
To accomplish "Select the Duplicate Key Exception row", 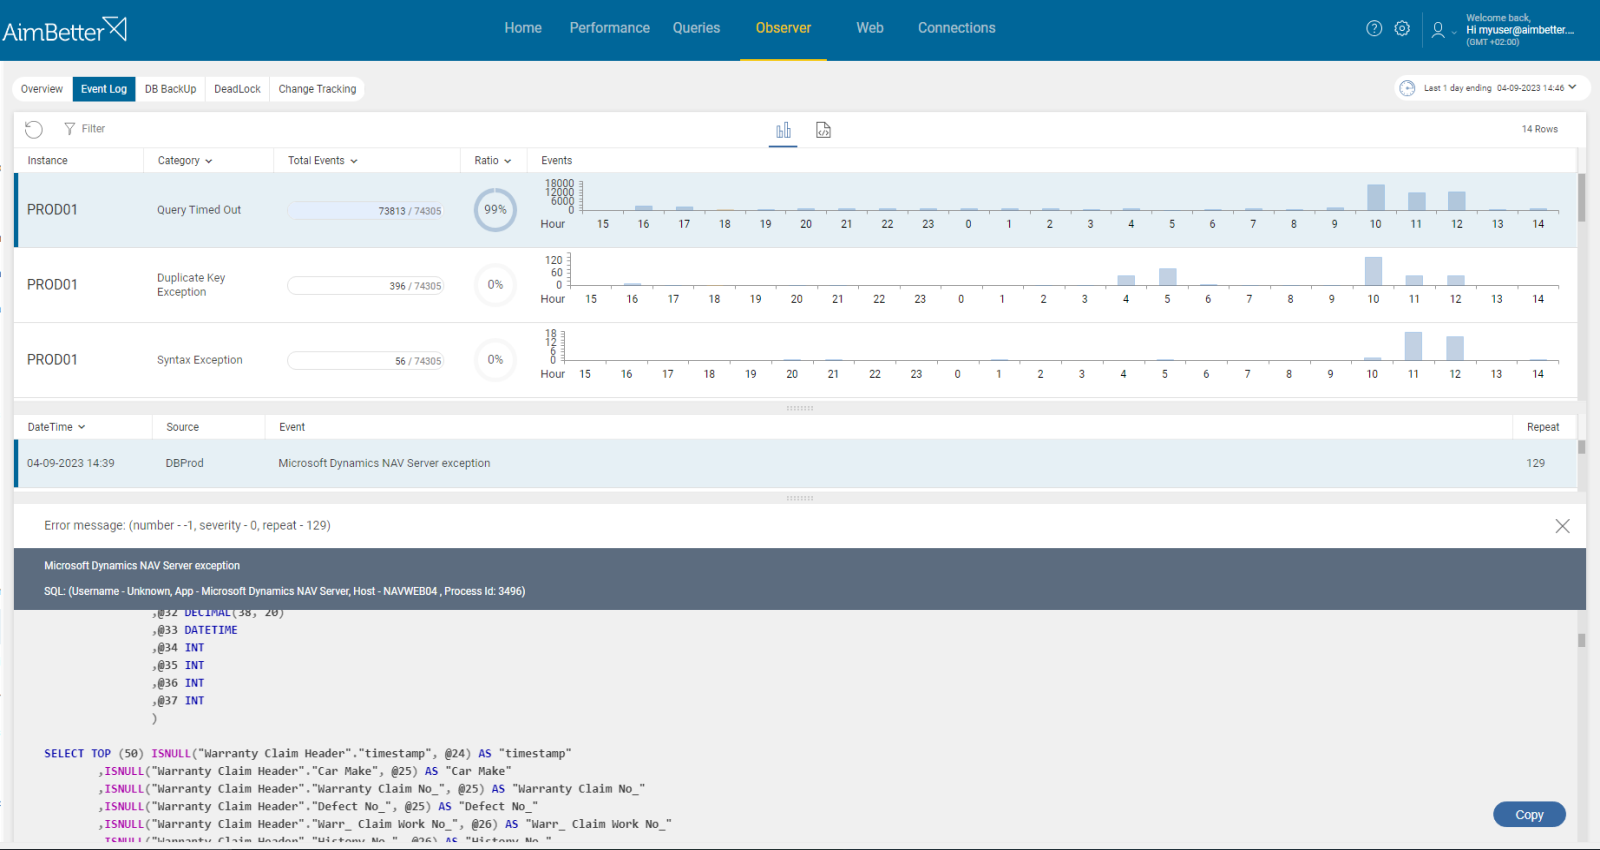I will 796,285.
